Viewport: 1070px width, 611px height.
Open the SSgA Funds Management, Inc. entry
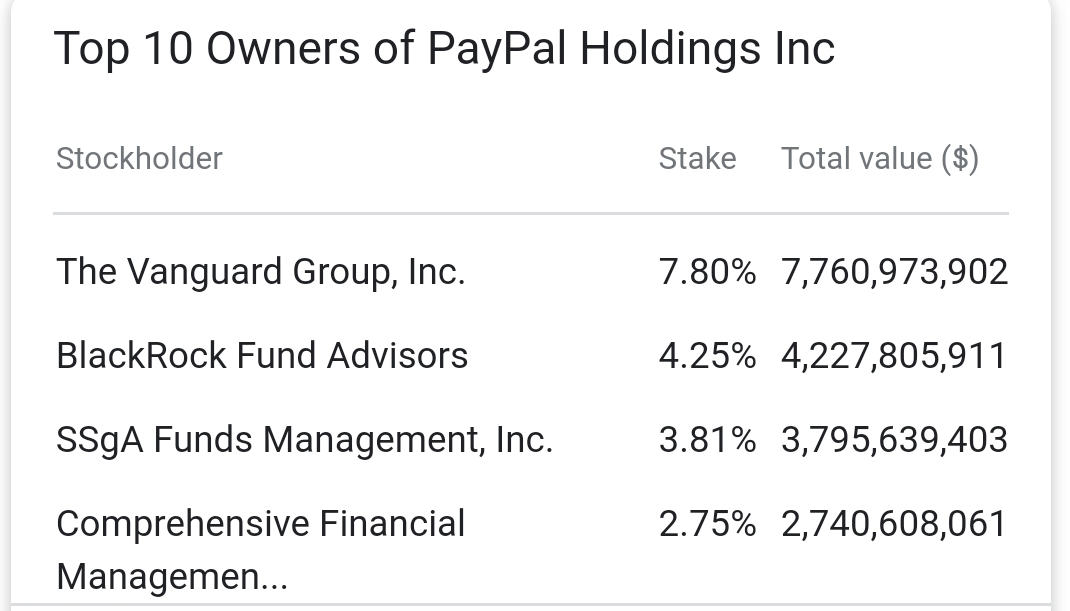[x=304, y=439]
